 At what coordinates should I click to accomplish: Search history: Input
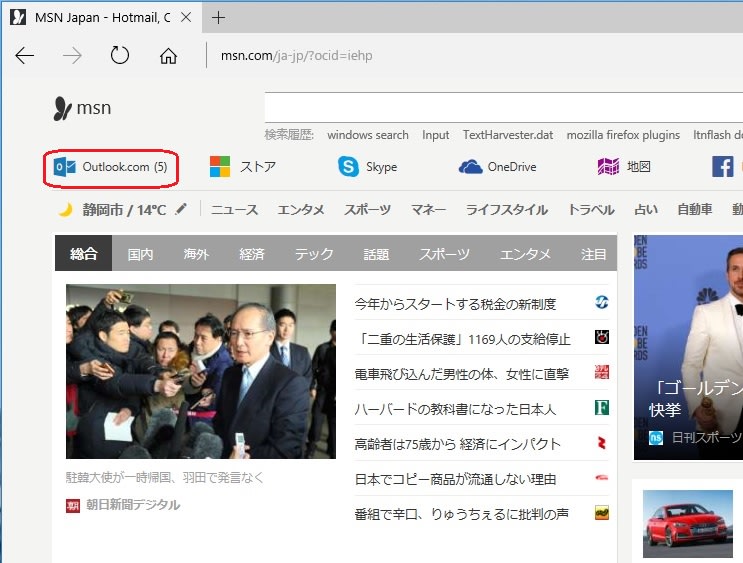pos(435,135)
